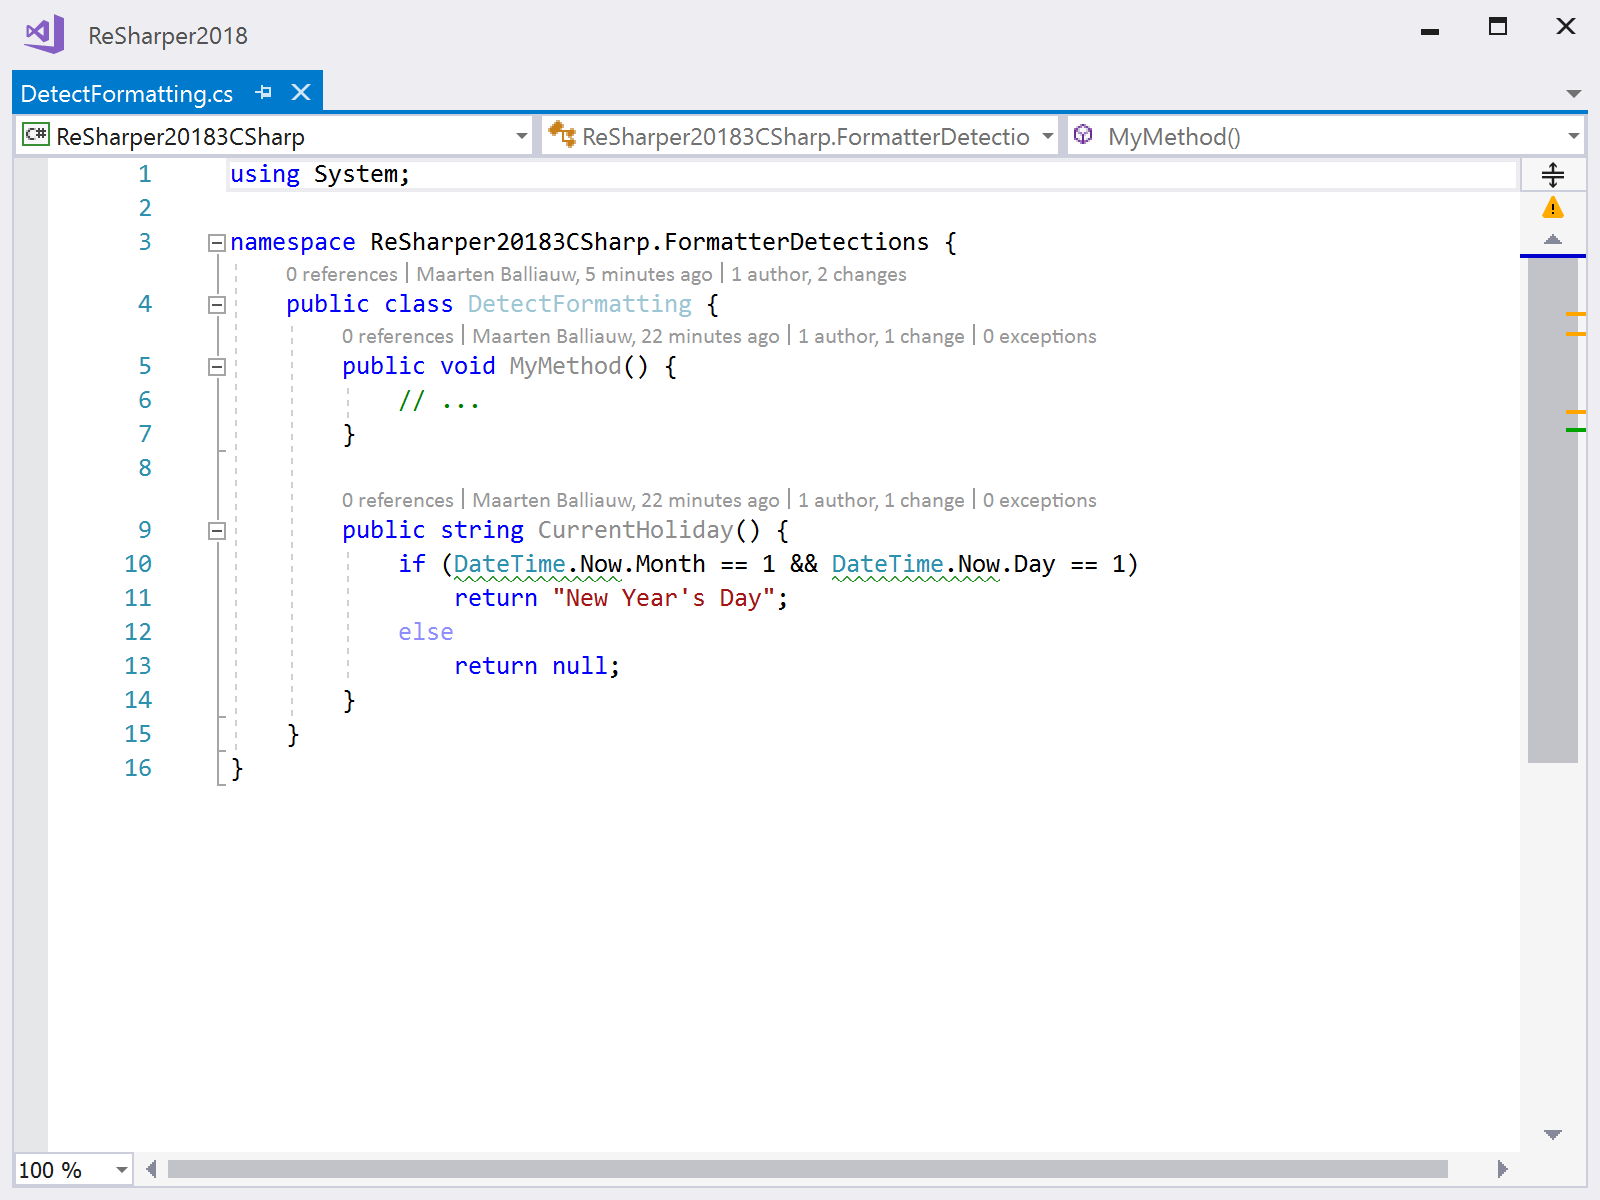Collapse the namespace block on line 3
Screen dimensions: 1600x1200
(216, 242)
